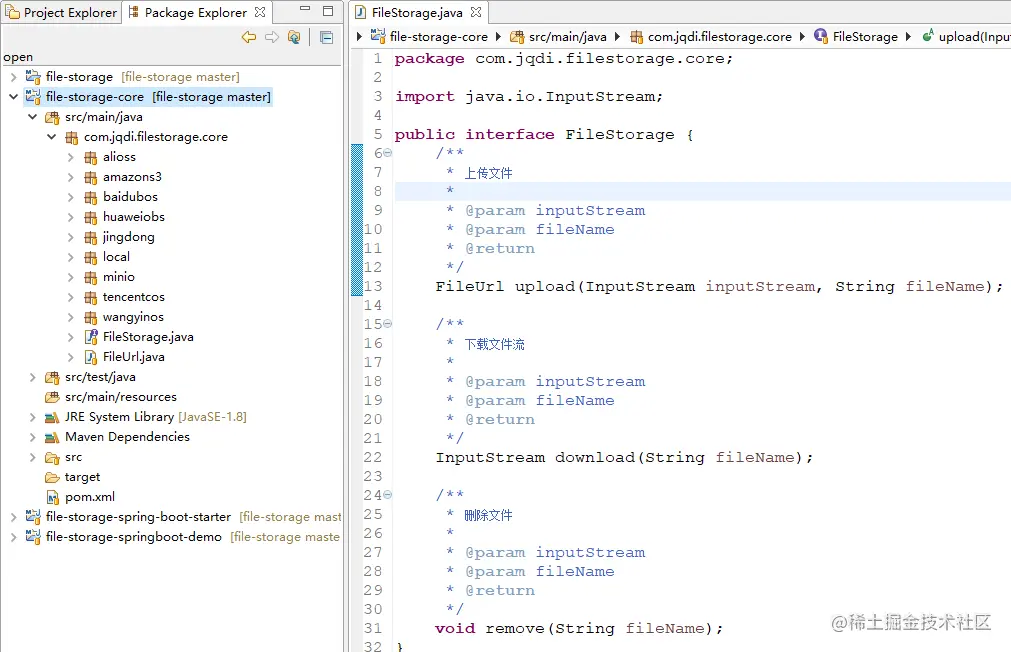
Task: Click the huaweiobs package icon
Action: click(91, 217)
